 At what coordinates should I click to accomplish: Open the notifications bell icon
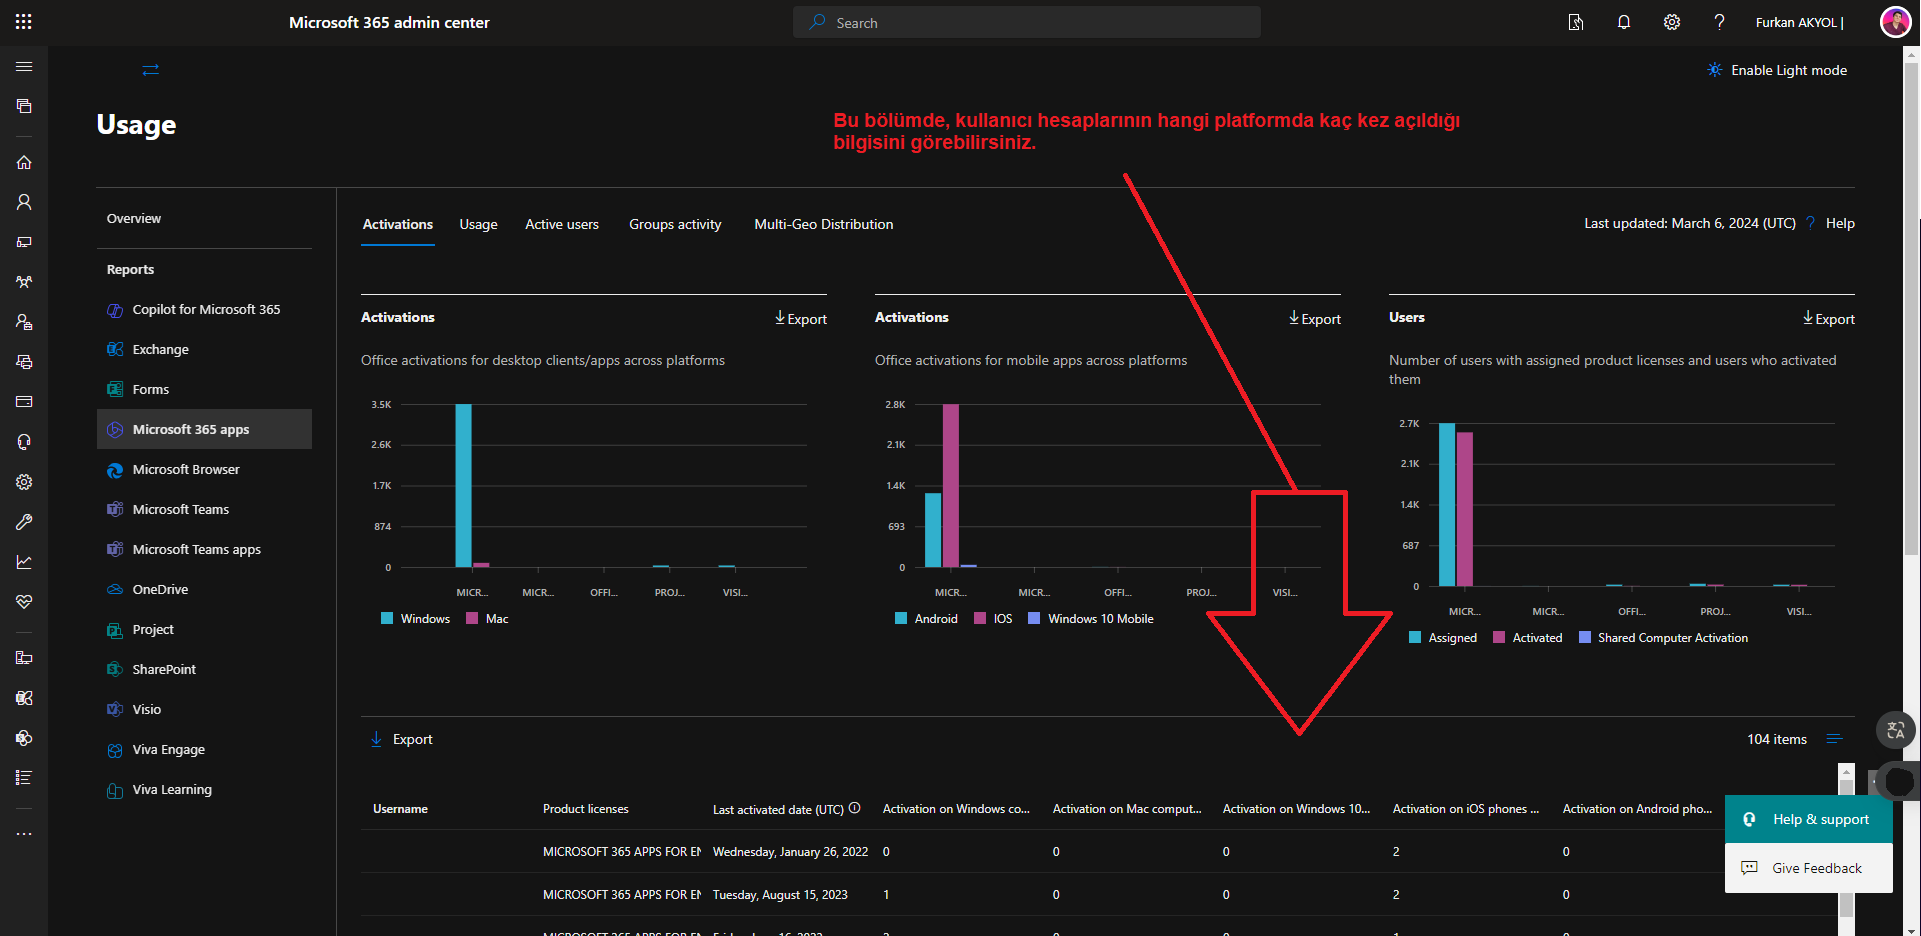tap(1623, 22)
